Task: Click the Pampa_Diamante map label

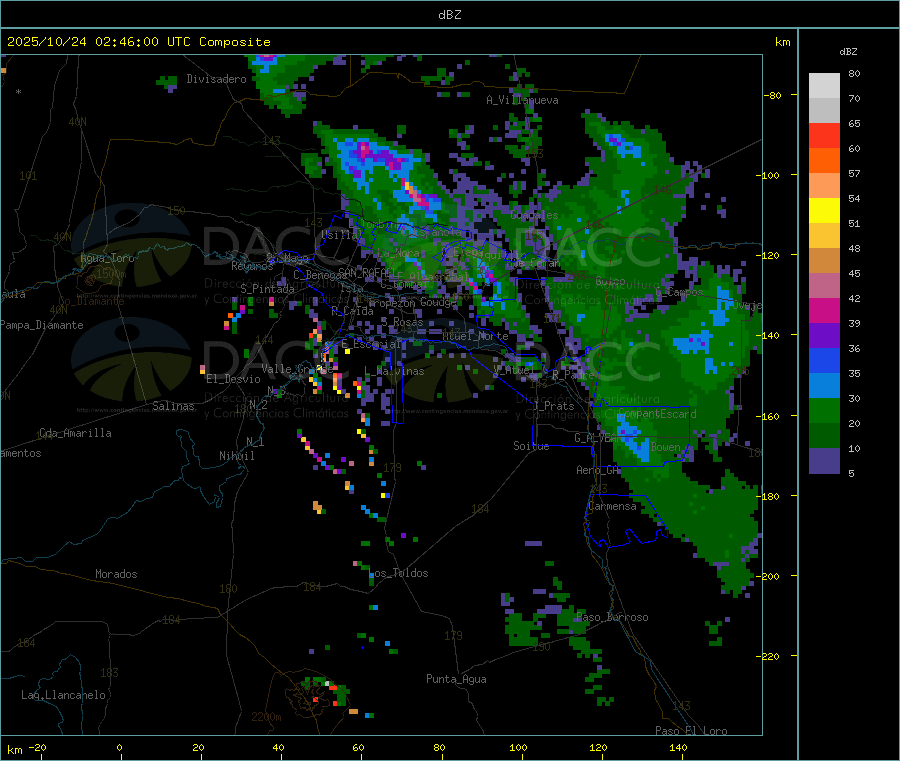Action: (x=42, y=325)
